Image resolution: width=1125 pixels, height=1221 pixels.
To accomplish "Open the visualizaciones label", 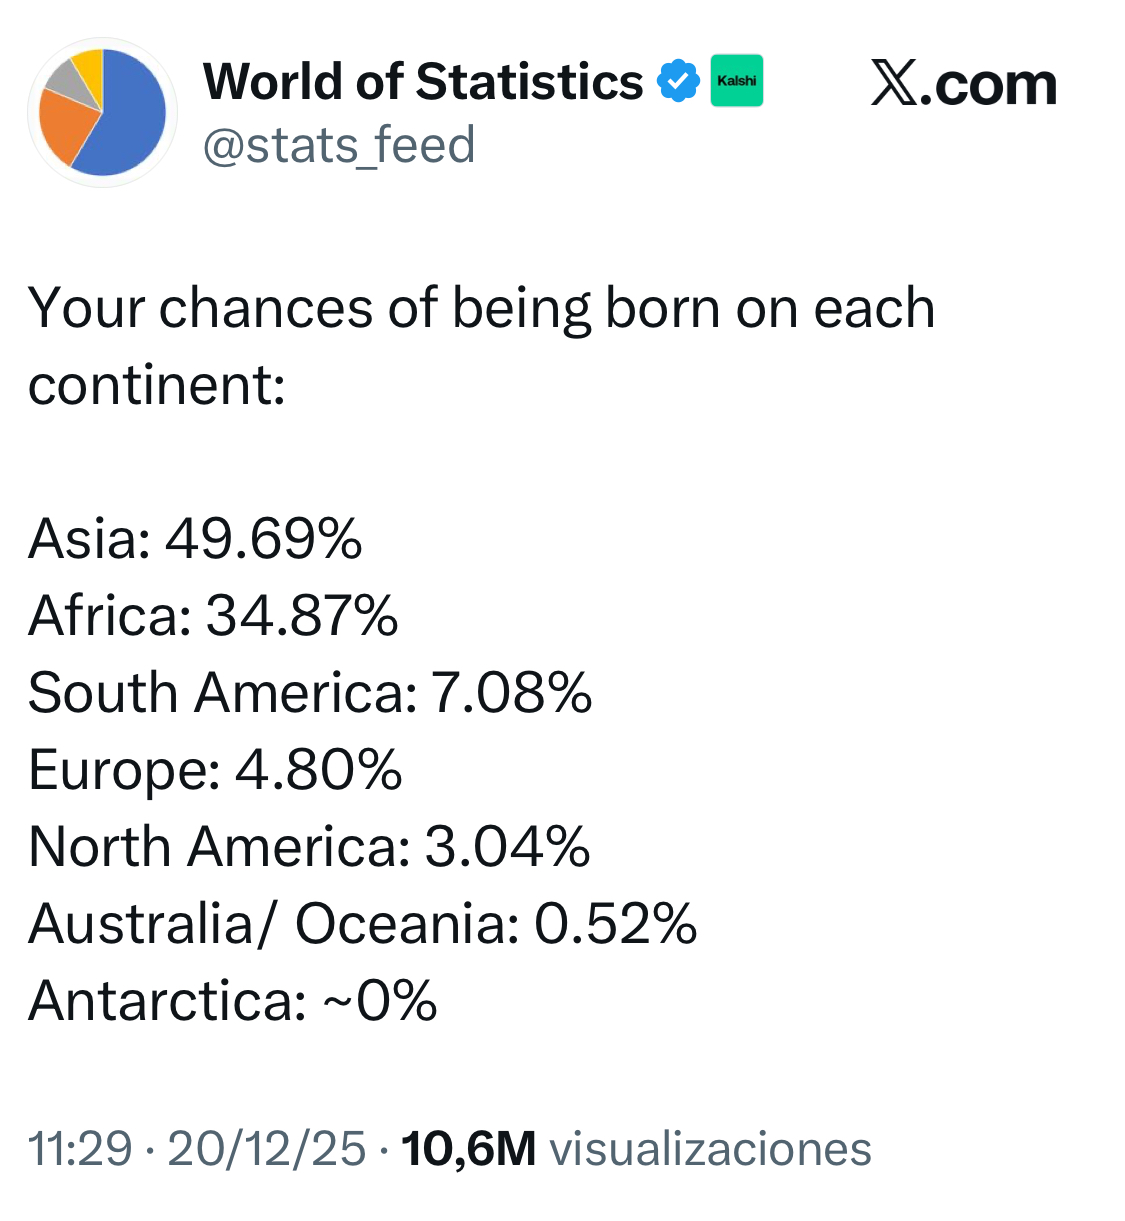I will click(710, 1149).
